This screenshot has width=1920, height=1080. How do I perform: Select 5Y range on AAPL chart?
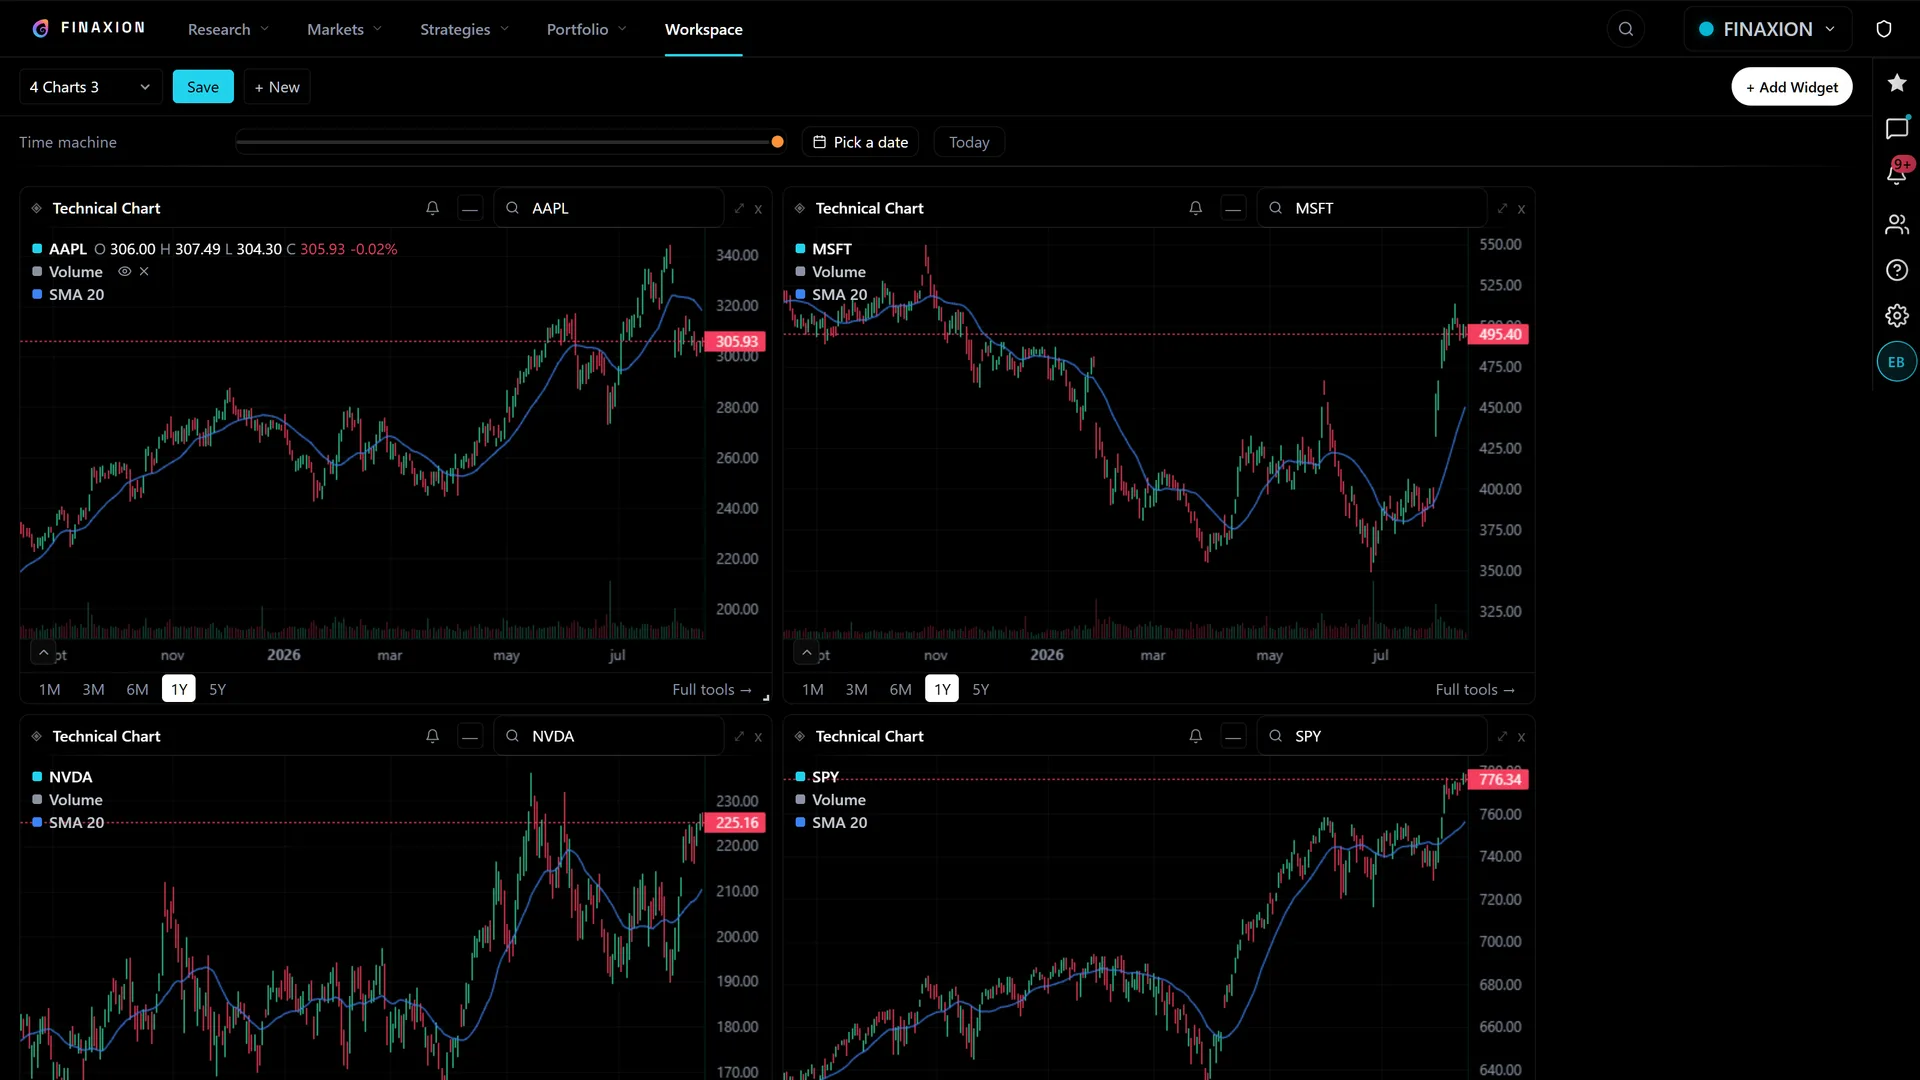[x=217, y=689]
